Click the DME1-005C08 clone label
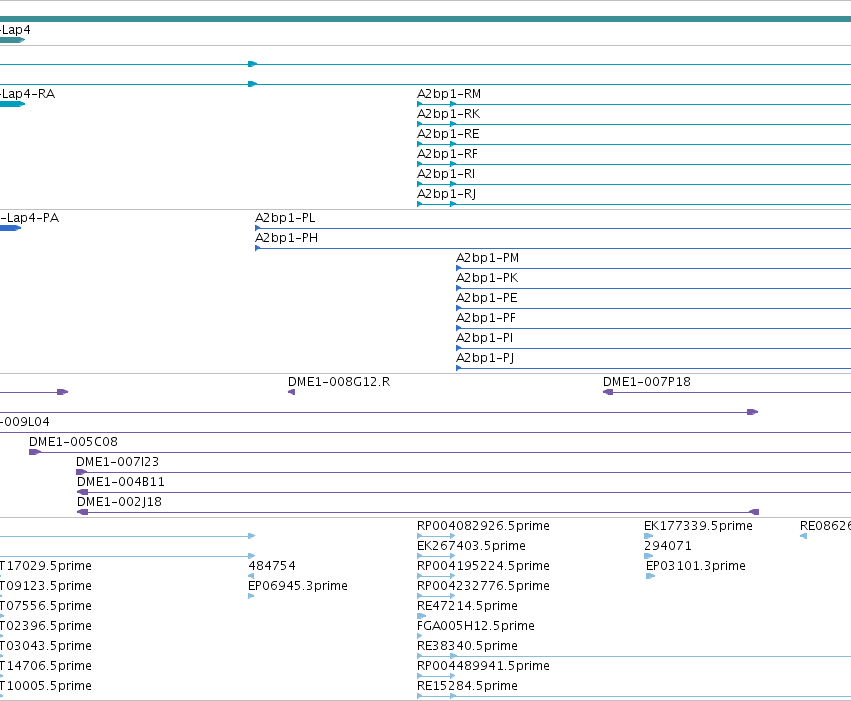 tap(73, 442)
